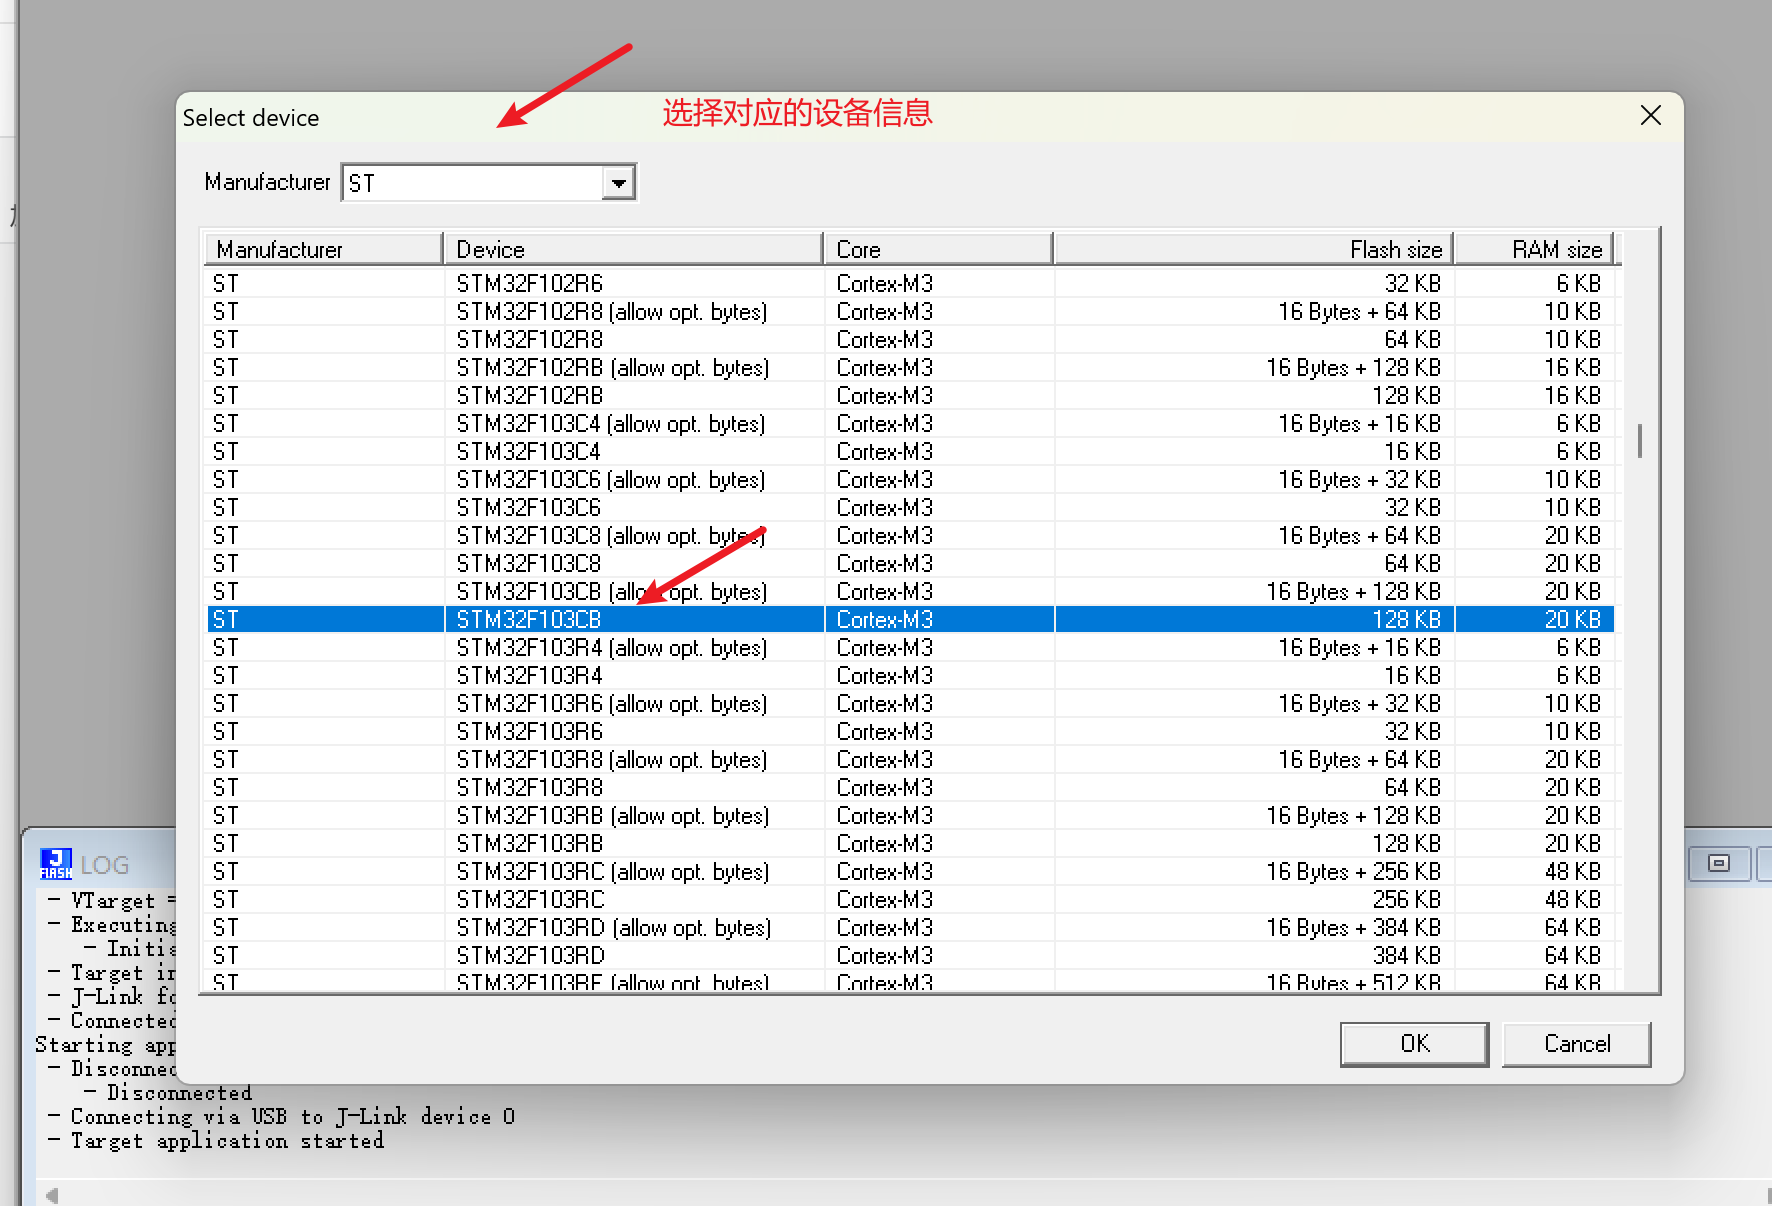This screenshot has height=1206, width=1772.
Task: Close the Select device dialog
Action: (1651, 116)
